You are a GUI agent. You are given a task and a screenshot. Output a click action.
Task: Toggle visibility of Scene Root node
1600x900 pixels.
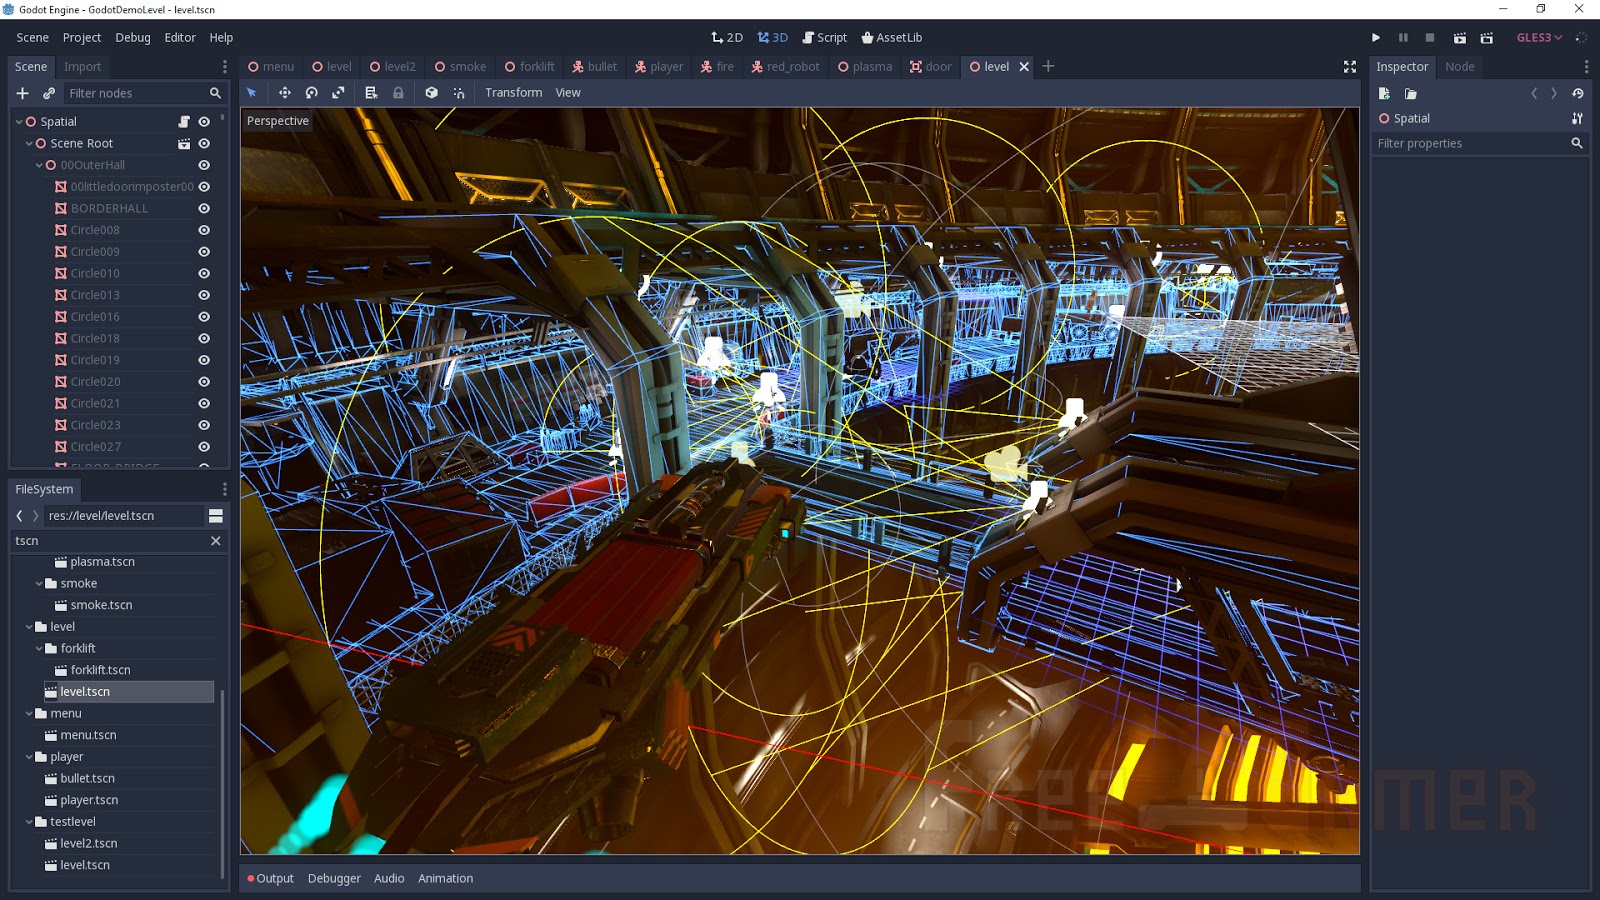click(x=204, y=144)
